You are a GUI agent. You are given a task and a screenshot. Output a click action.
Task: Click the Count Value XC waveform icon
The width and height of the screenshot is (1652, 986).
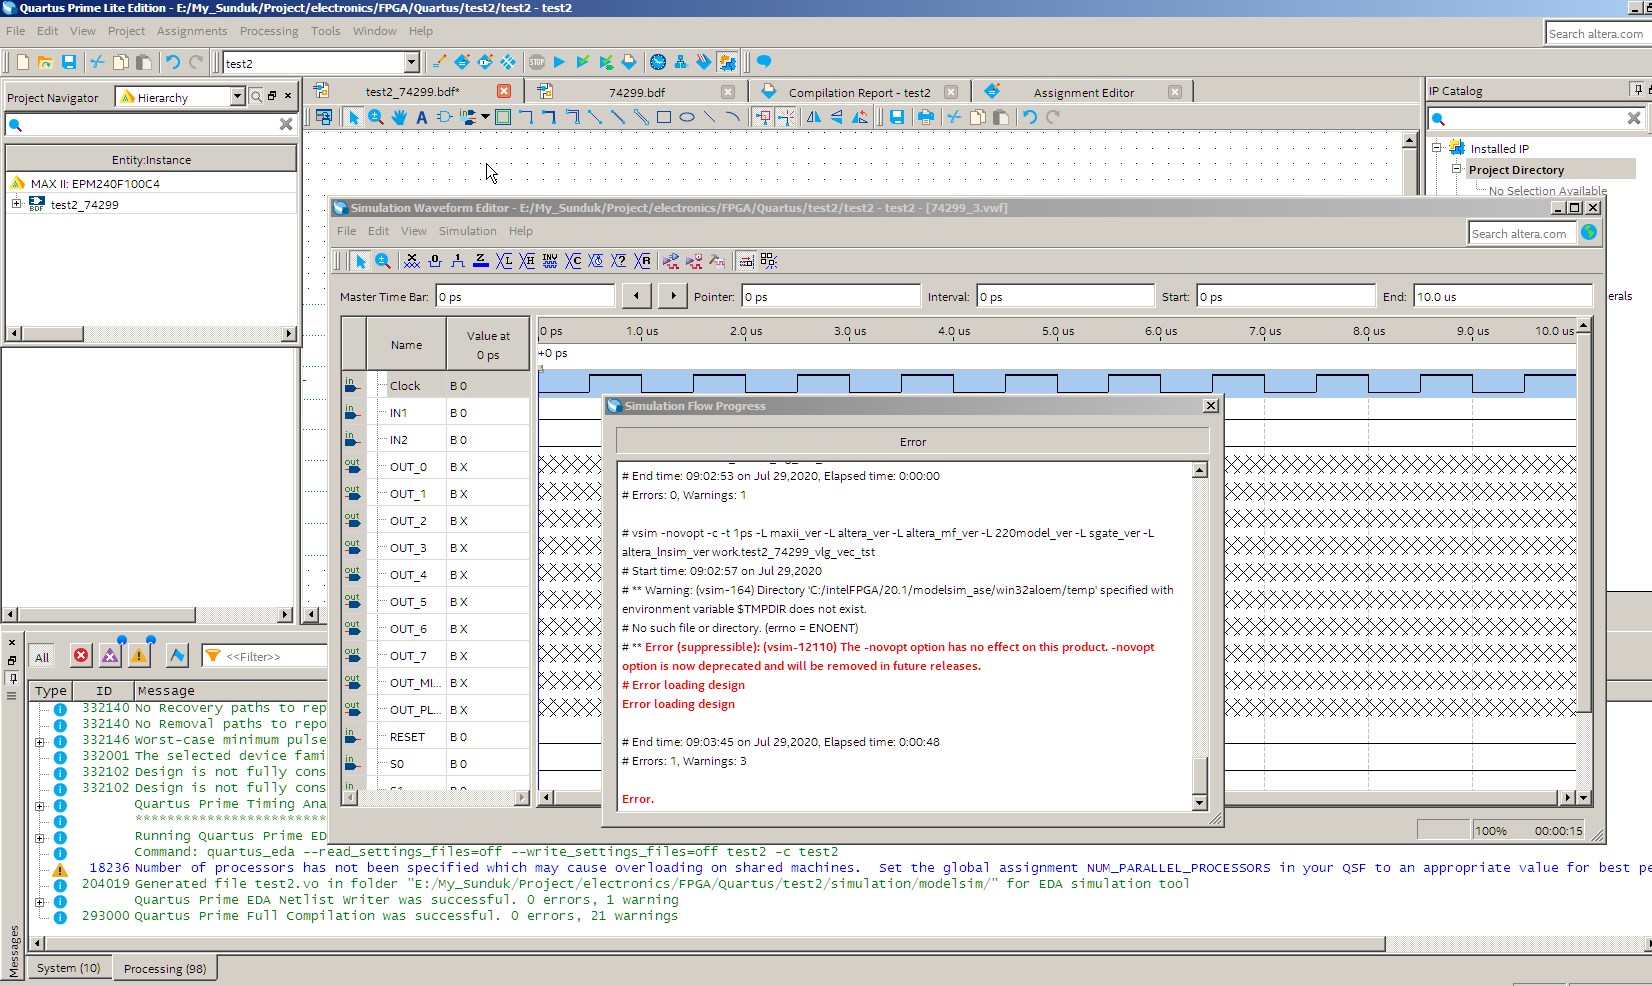coord(573,261)
